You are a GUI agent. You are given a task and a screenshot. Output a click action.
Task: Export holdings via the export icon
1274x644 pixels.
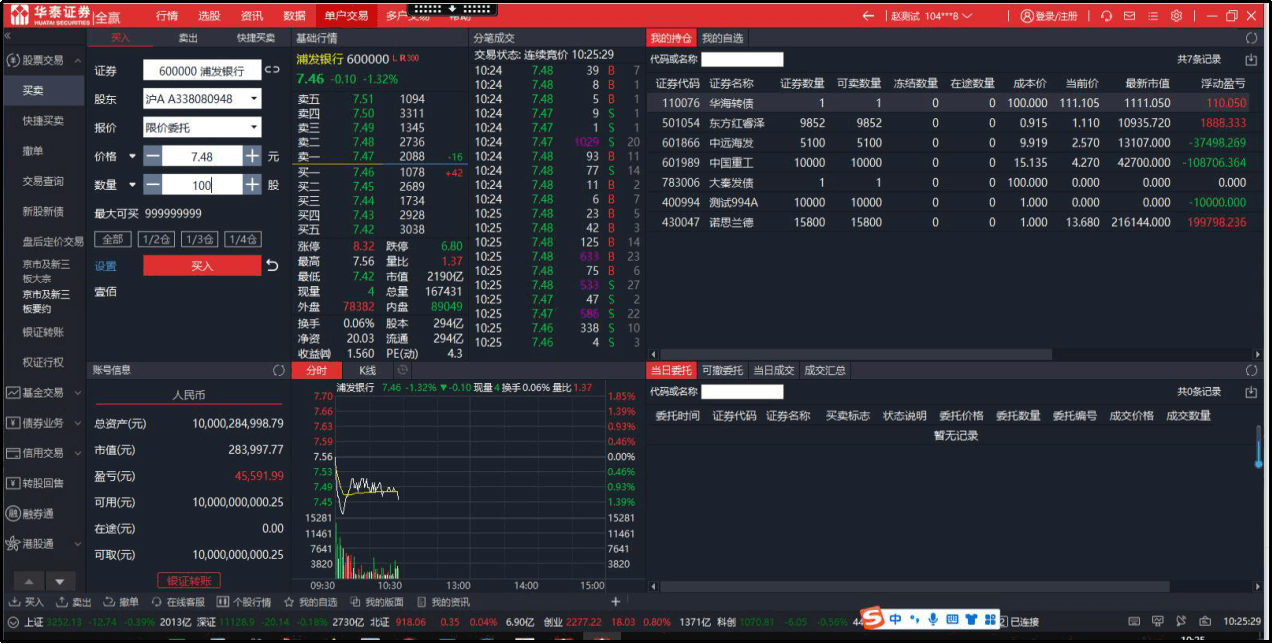point(1250,60)
